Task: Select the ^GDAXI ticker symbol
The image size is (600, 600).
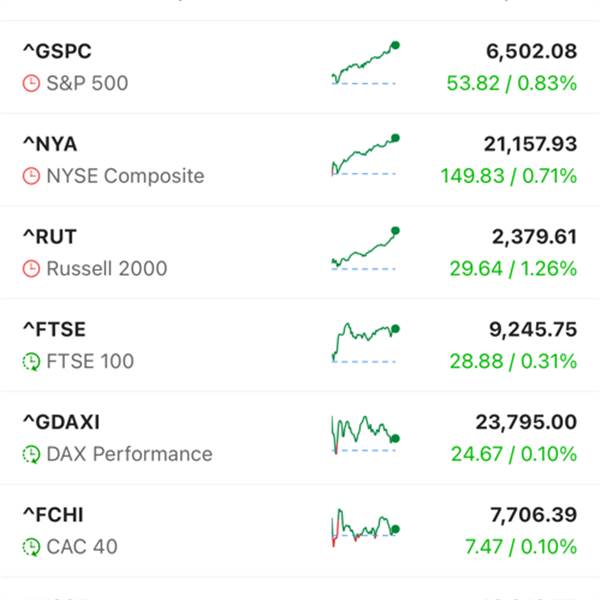Action: click(x=62, y=422)
